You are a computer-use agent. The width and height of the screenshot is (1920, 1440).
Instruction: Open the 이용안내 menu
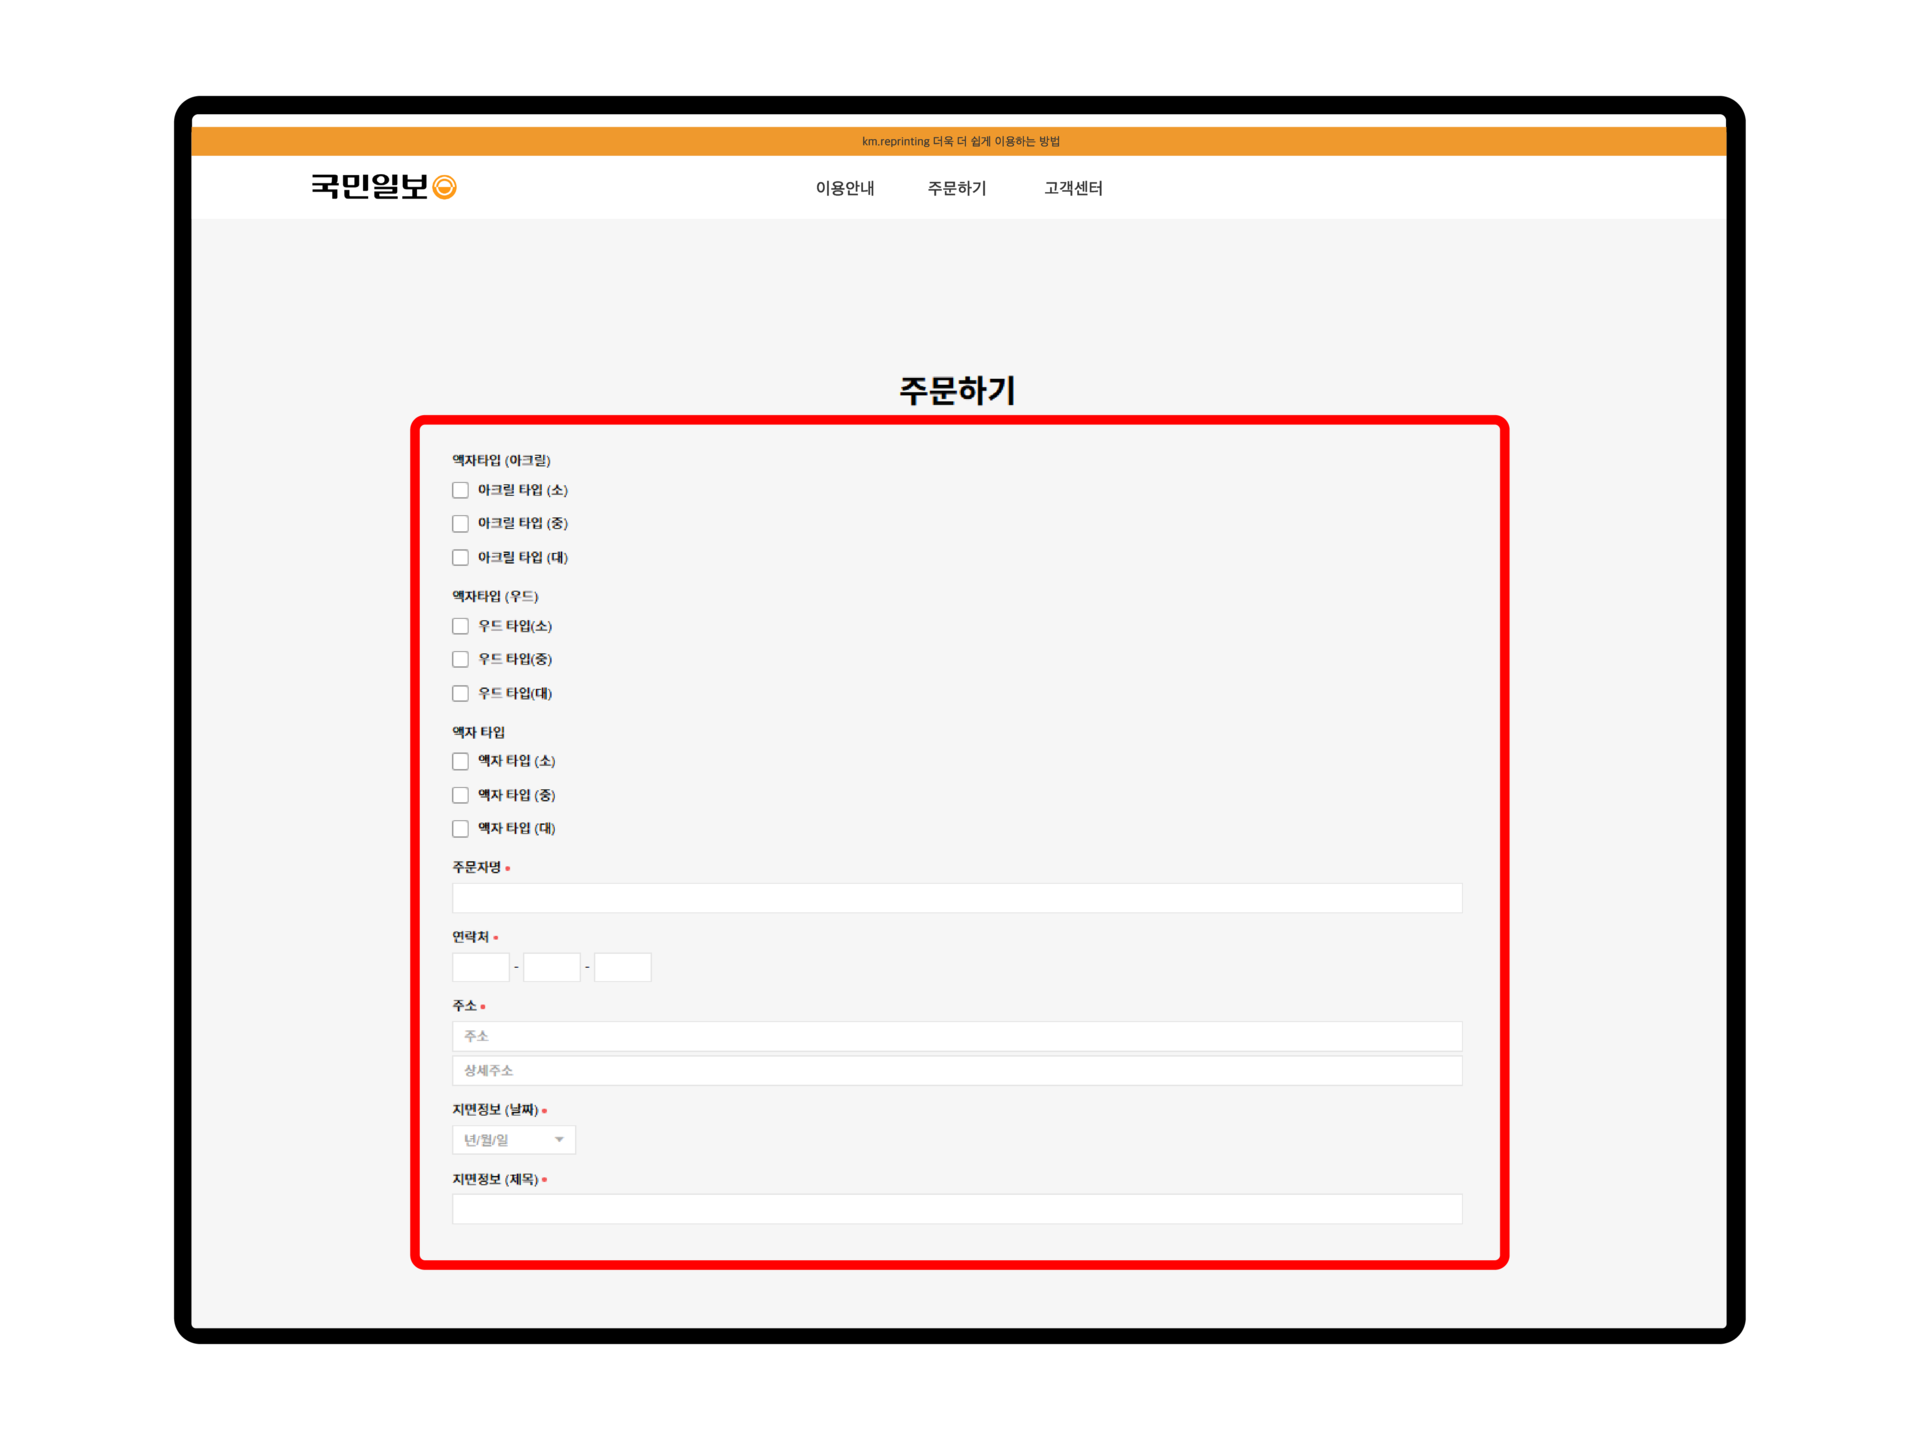(844, 188)
